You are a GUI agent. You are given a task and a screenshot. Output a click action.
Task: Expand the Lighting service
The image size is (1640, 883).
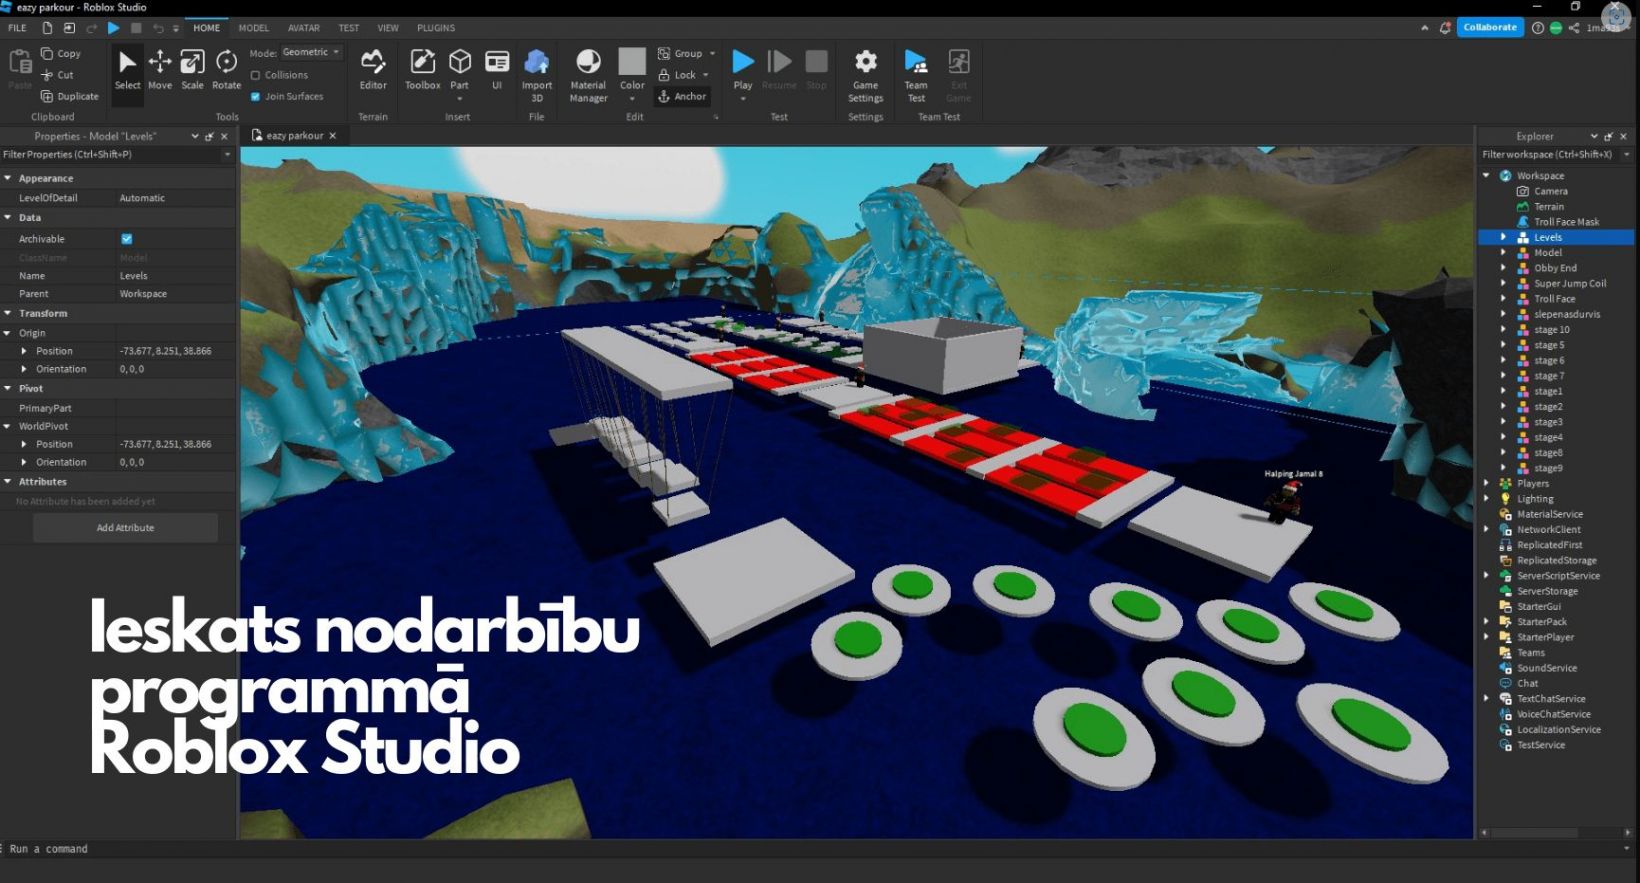tap(1487, 498)
